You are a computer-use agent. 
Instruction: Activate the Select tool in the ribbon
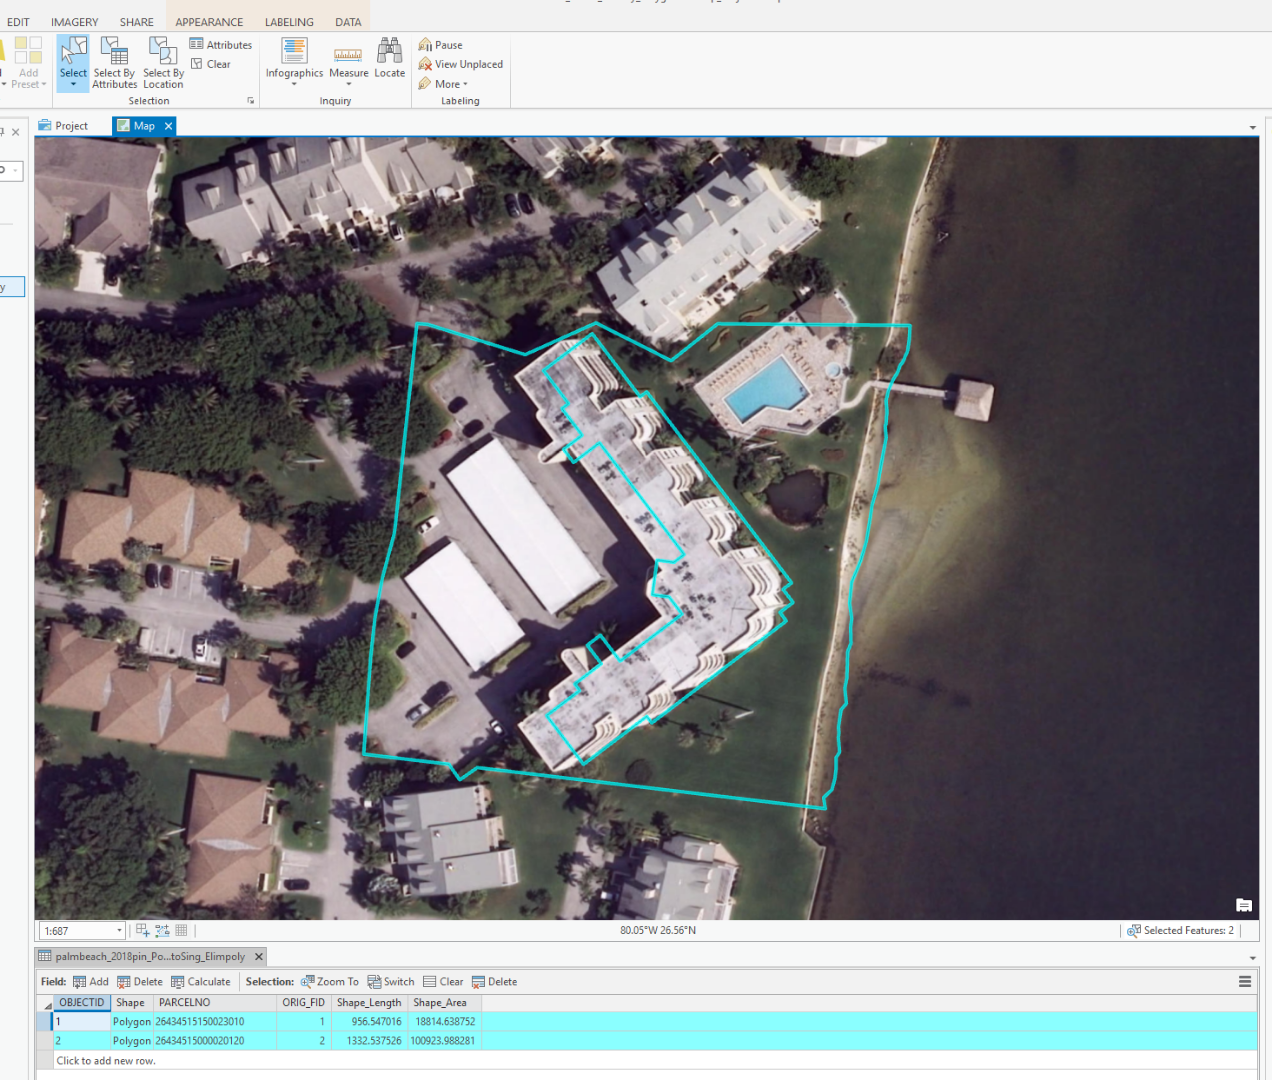click(x=73, y=57)
